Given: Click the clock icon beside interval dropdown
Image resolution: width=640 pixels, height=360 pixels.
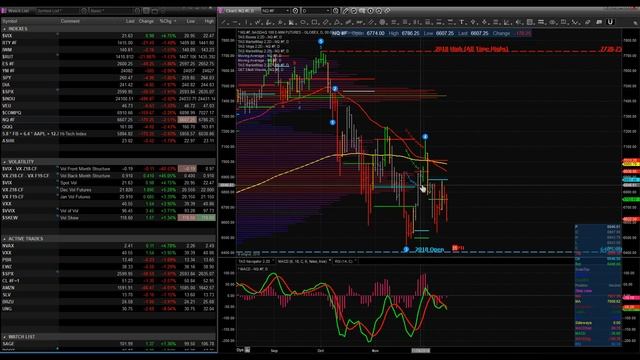Looking at the screenshot, I should [336, 11].
